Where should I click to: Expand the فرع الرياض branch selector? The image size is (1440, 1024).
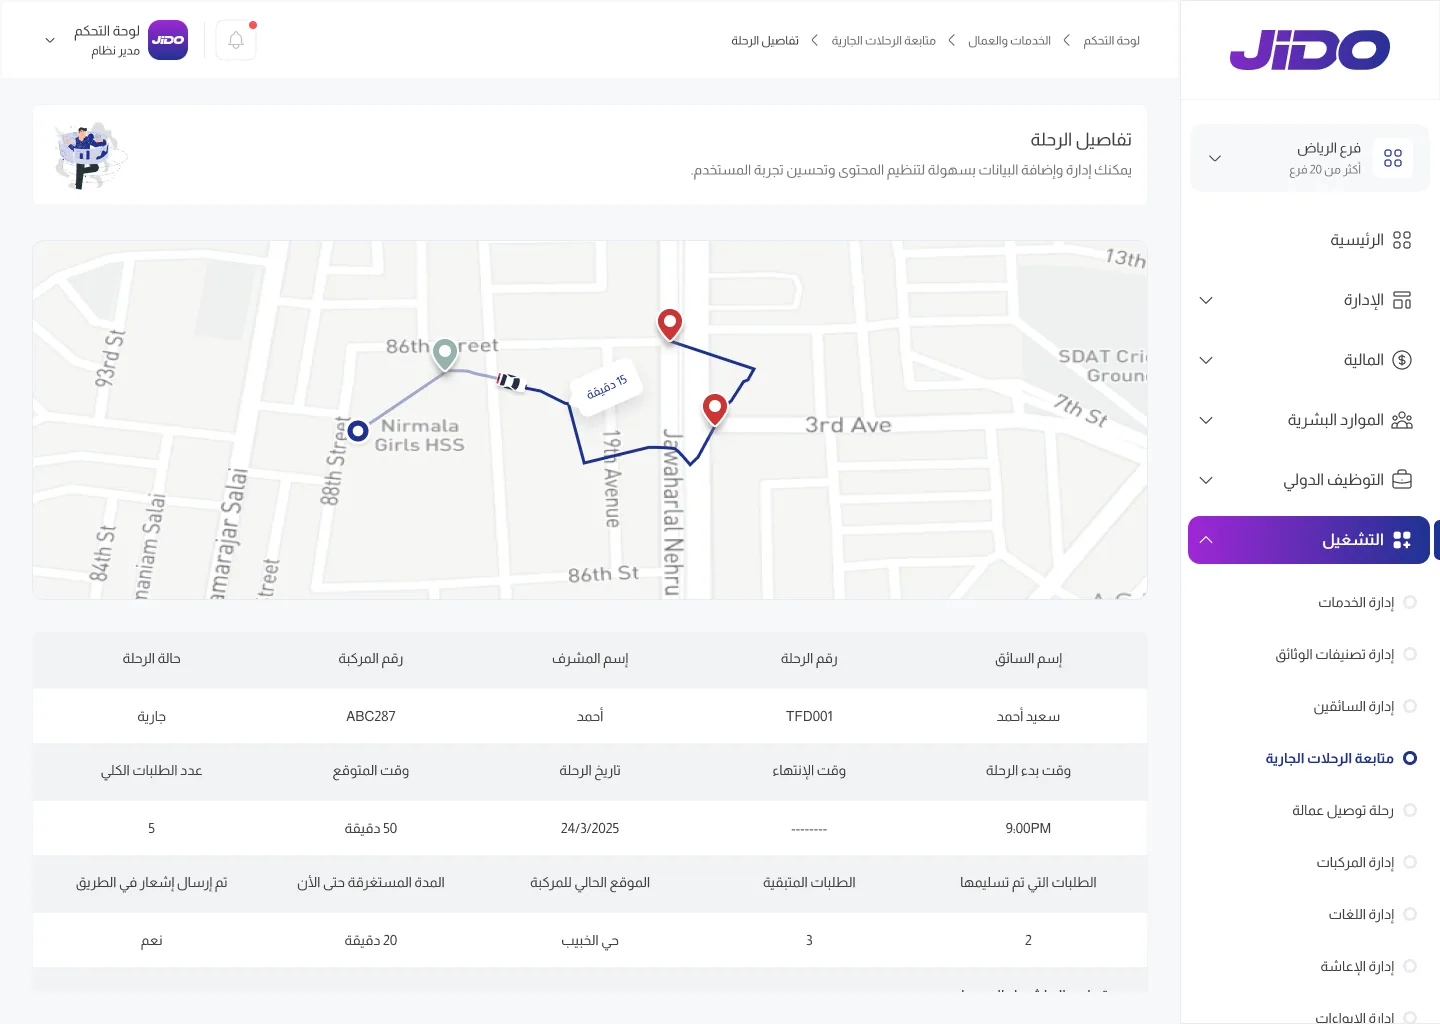click(1215, 158)
